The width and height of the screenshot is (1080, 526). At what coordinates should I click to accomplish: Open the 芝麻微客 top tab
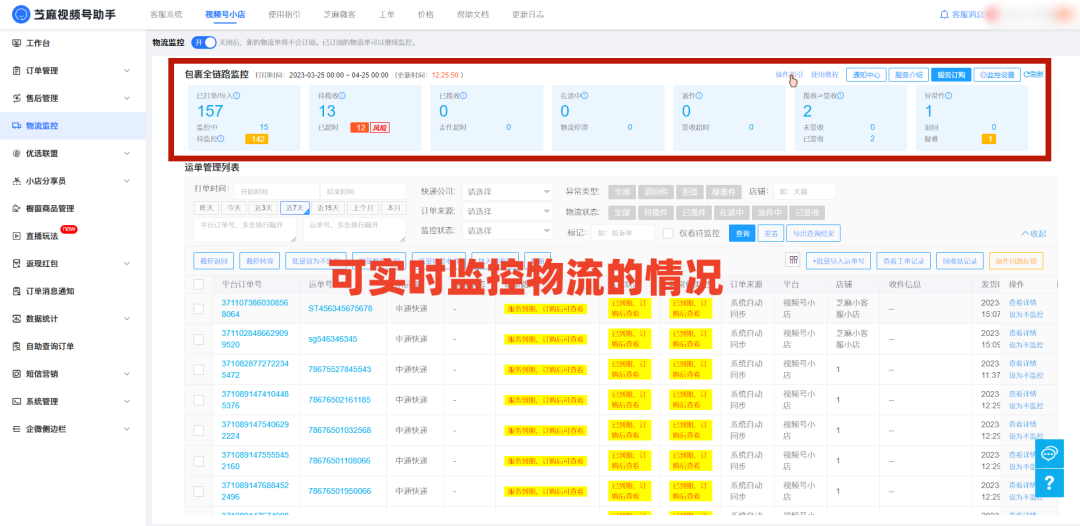(339, 14)
